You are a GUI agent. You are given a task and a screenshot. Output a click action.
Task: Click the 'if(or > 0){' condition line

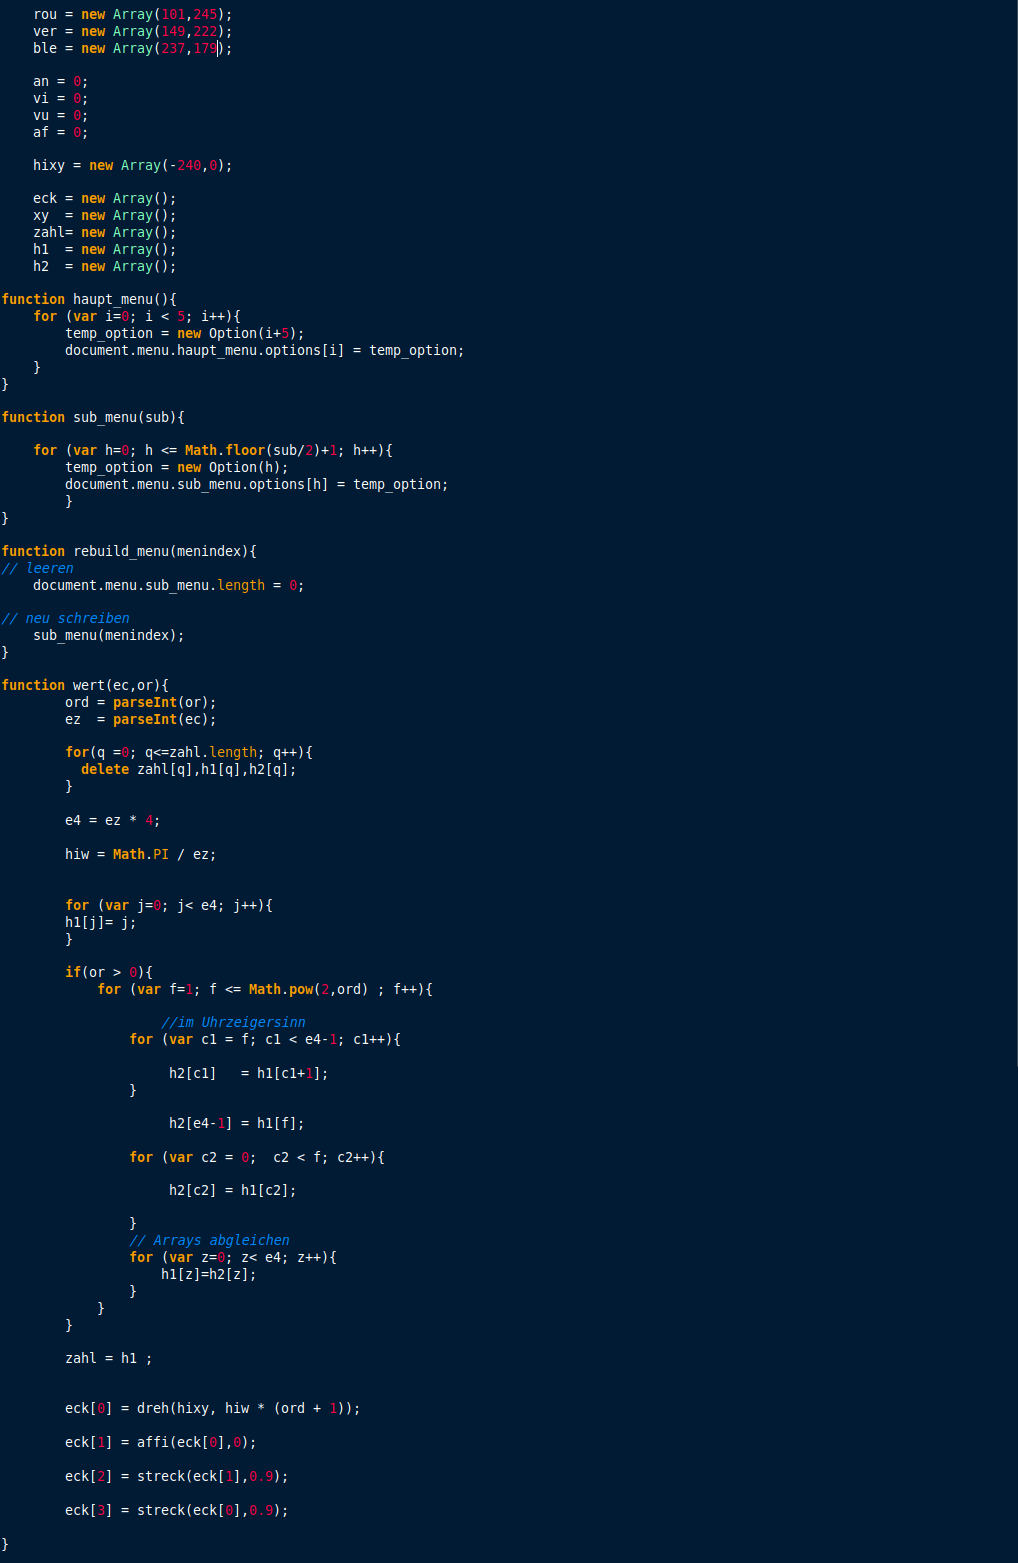tap(108, 972)
